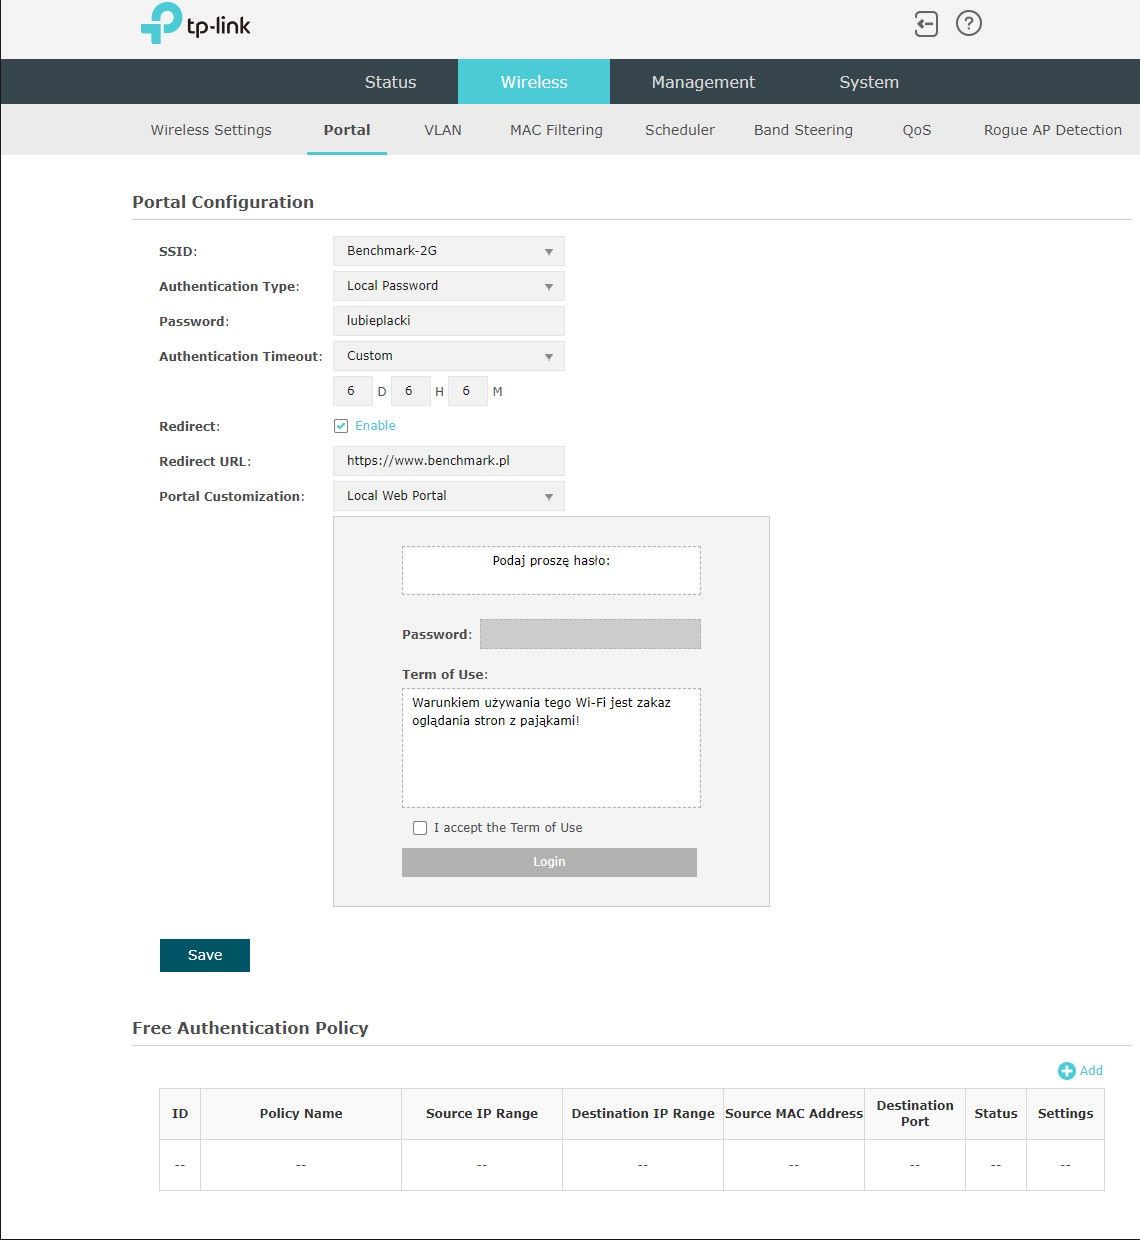The height and width of the screenshot is (1240, 1140).
Task: Open the Wireless Settings subtab
Action: [x=211, y=130]
